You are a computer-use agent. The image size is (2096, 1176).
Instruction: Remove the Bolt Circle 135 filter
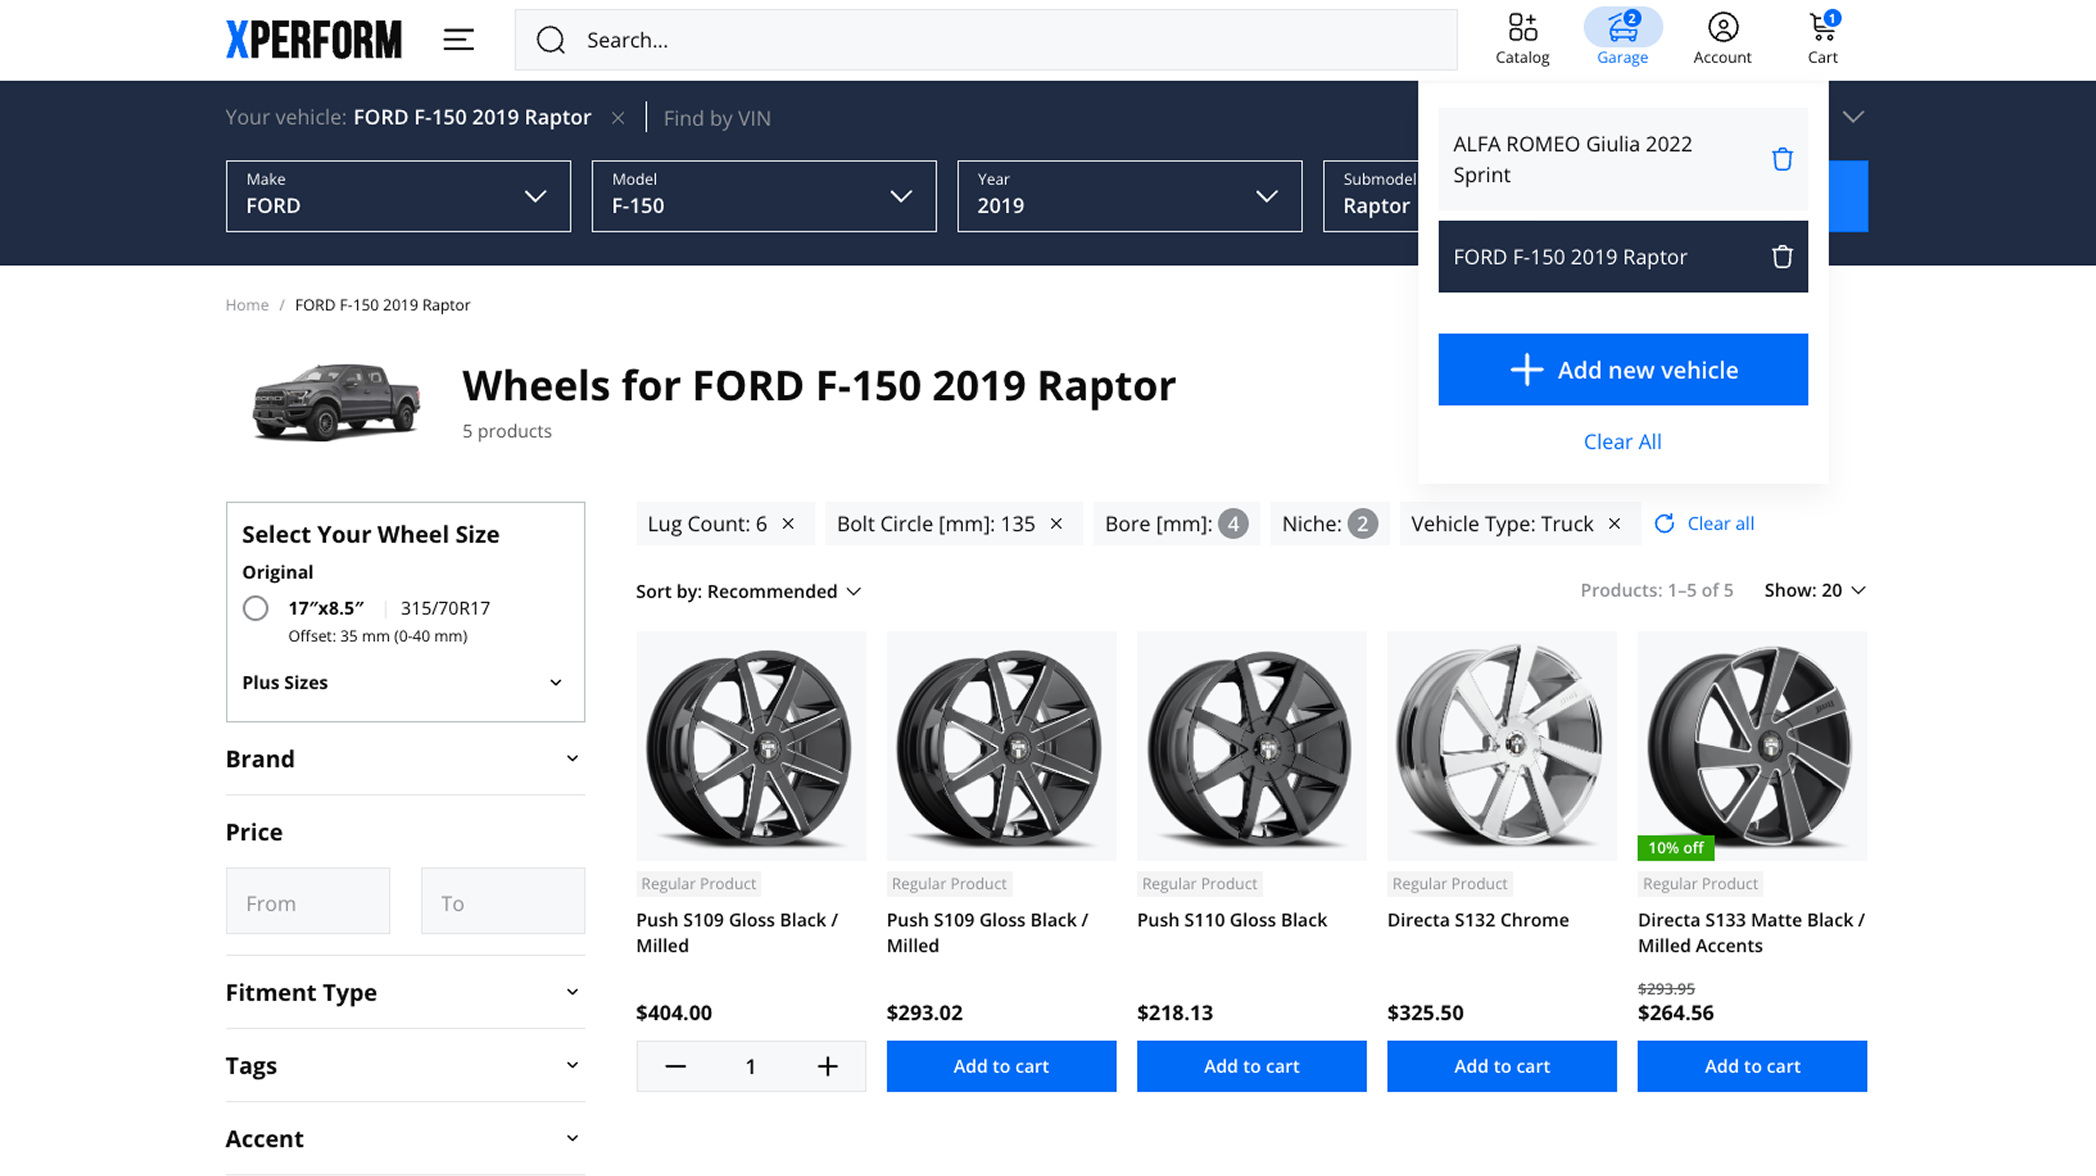click(x=1056, y=524)
